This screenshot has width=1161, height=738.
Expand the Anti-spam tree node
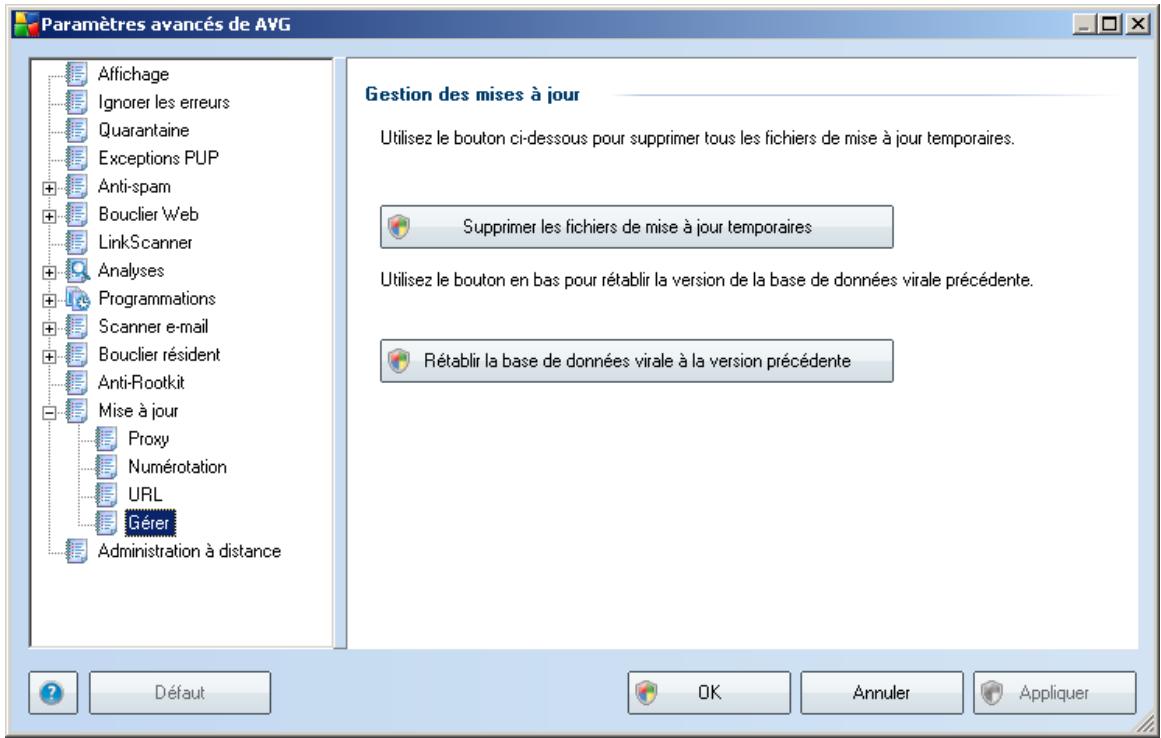click(49, 188)
